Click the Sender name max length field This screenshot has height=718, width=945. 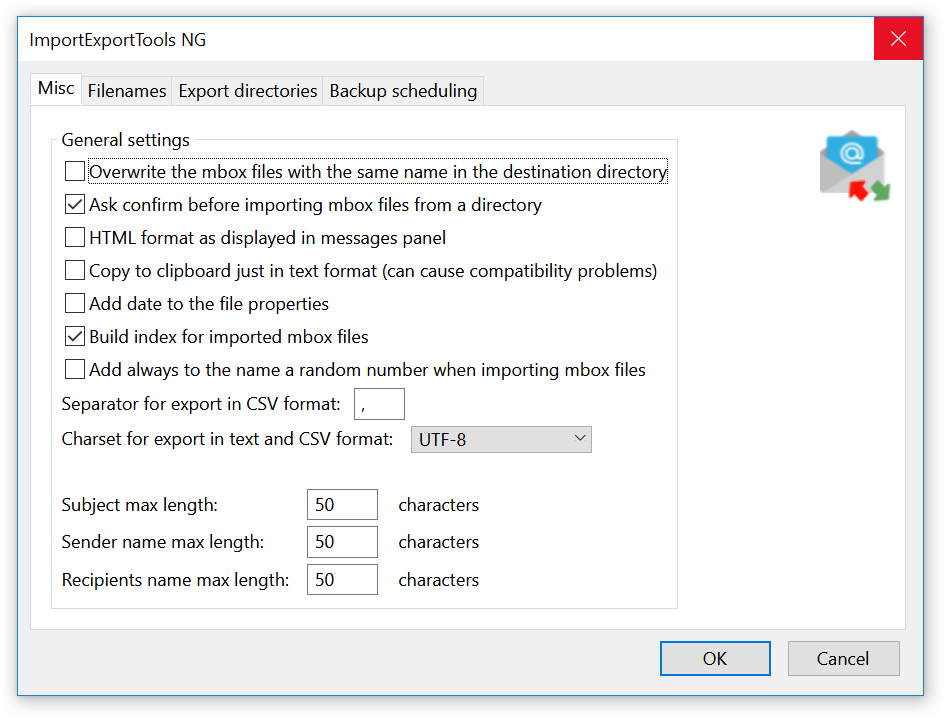click(x=342, y=542)
